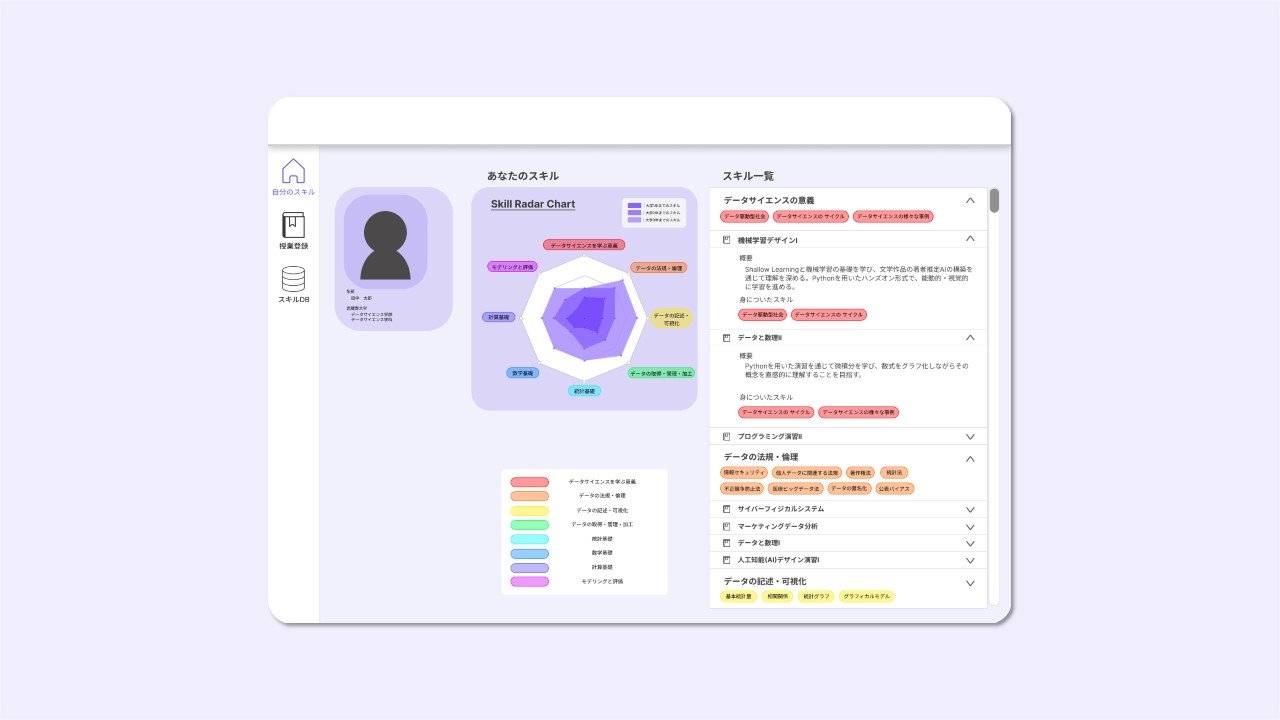The image size is (1280, 720).
Task: Click the book icon beside サイバーフィジカルシステム
Action: click(x=727, y=509)
